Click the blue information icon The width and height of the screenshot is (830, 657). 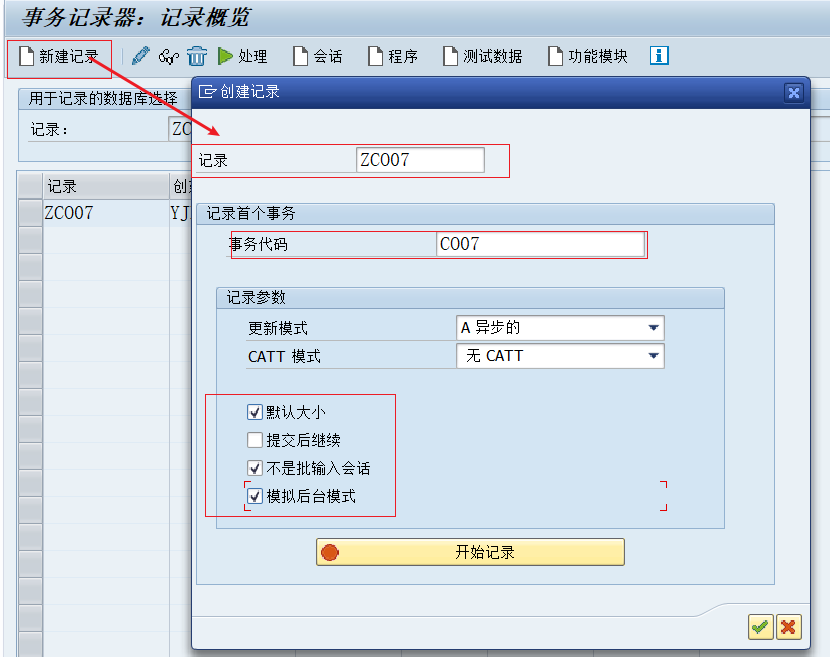(x=659, y=56)
